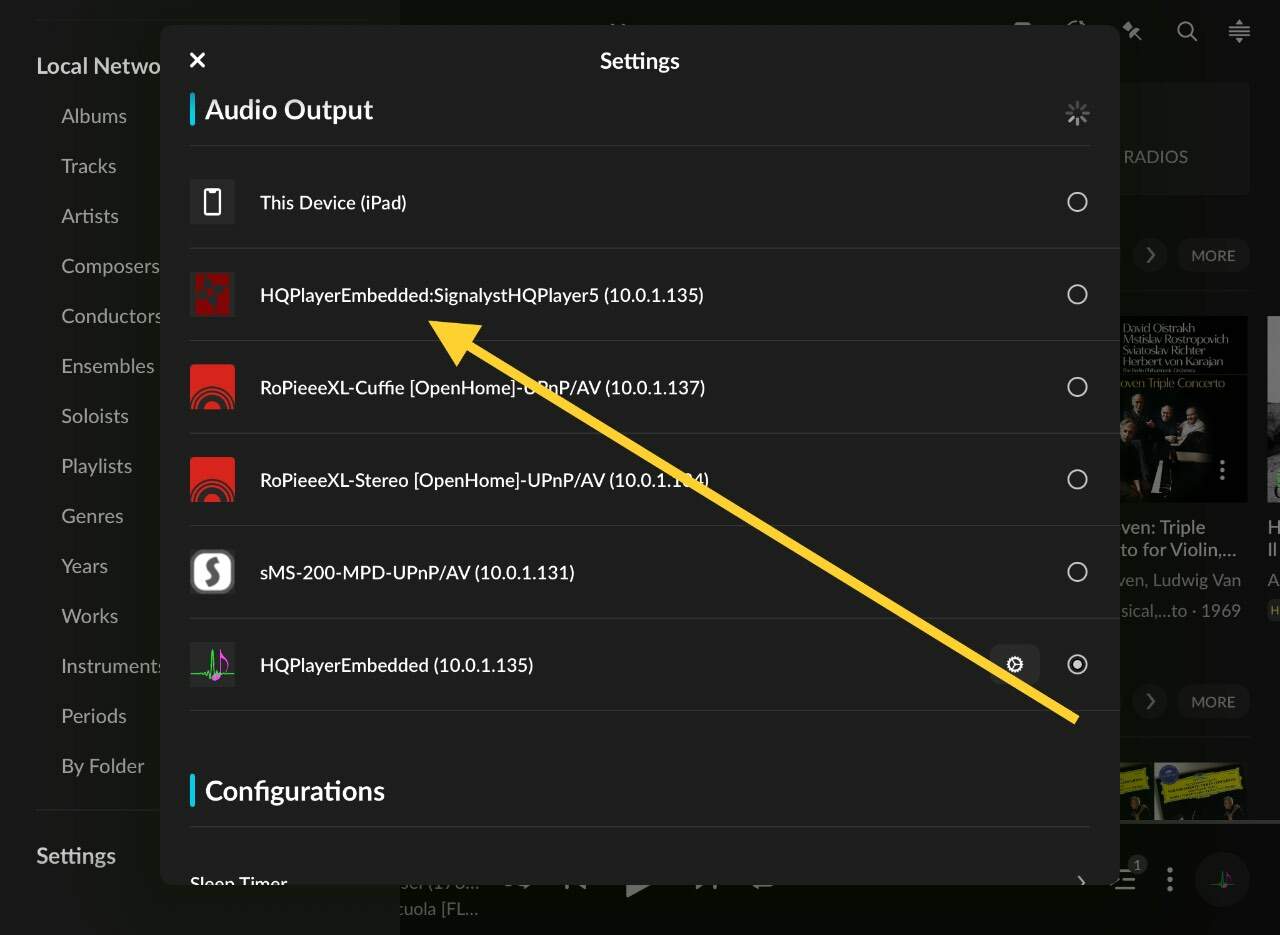The height and width of the screenshot is (935, 1280).
Task: Choose sMS-200-MPD-UPnP/AV radio button
Action: 1077,572
